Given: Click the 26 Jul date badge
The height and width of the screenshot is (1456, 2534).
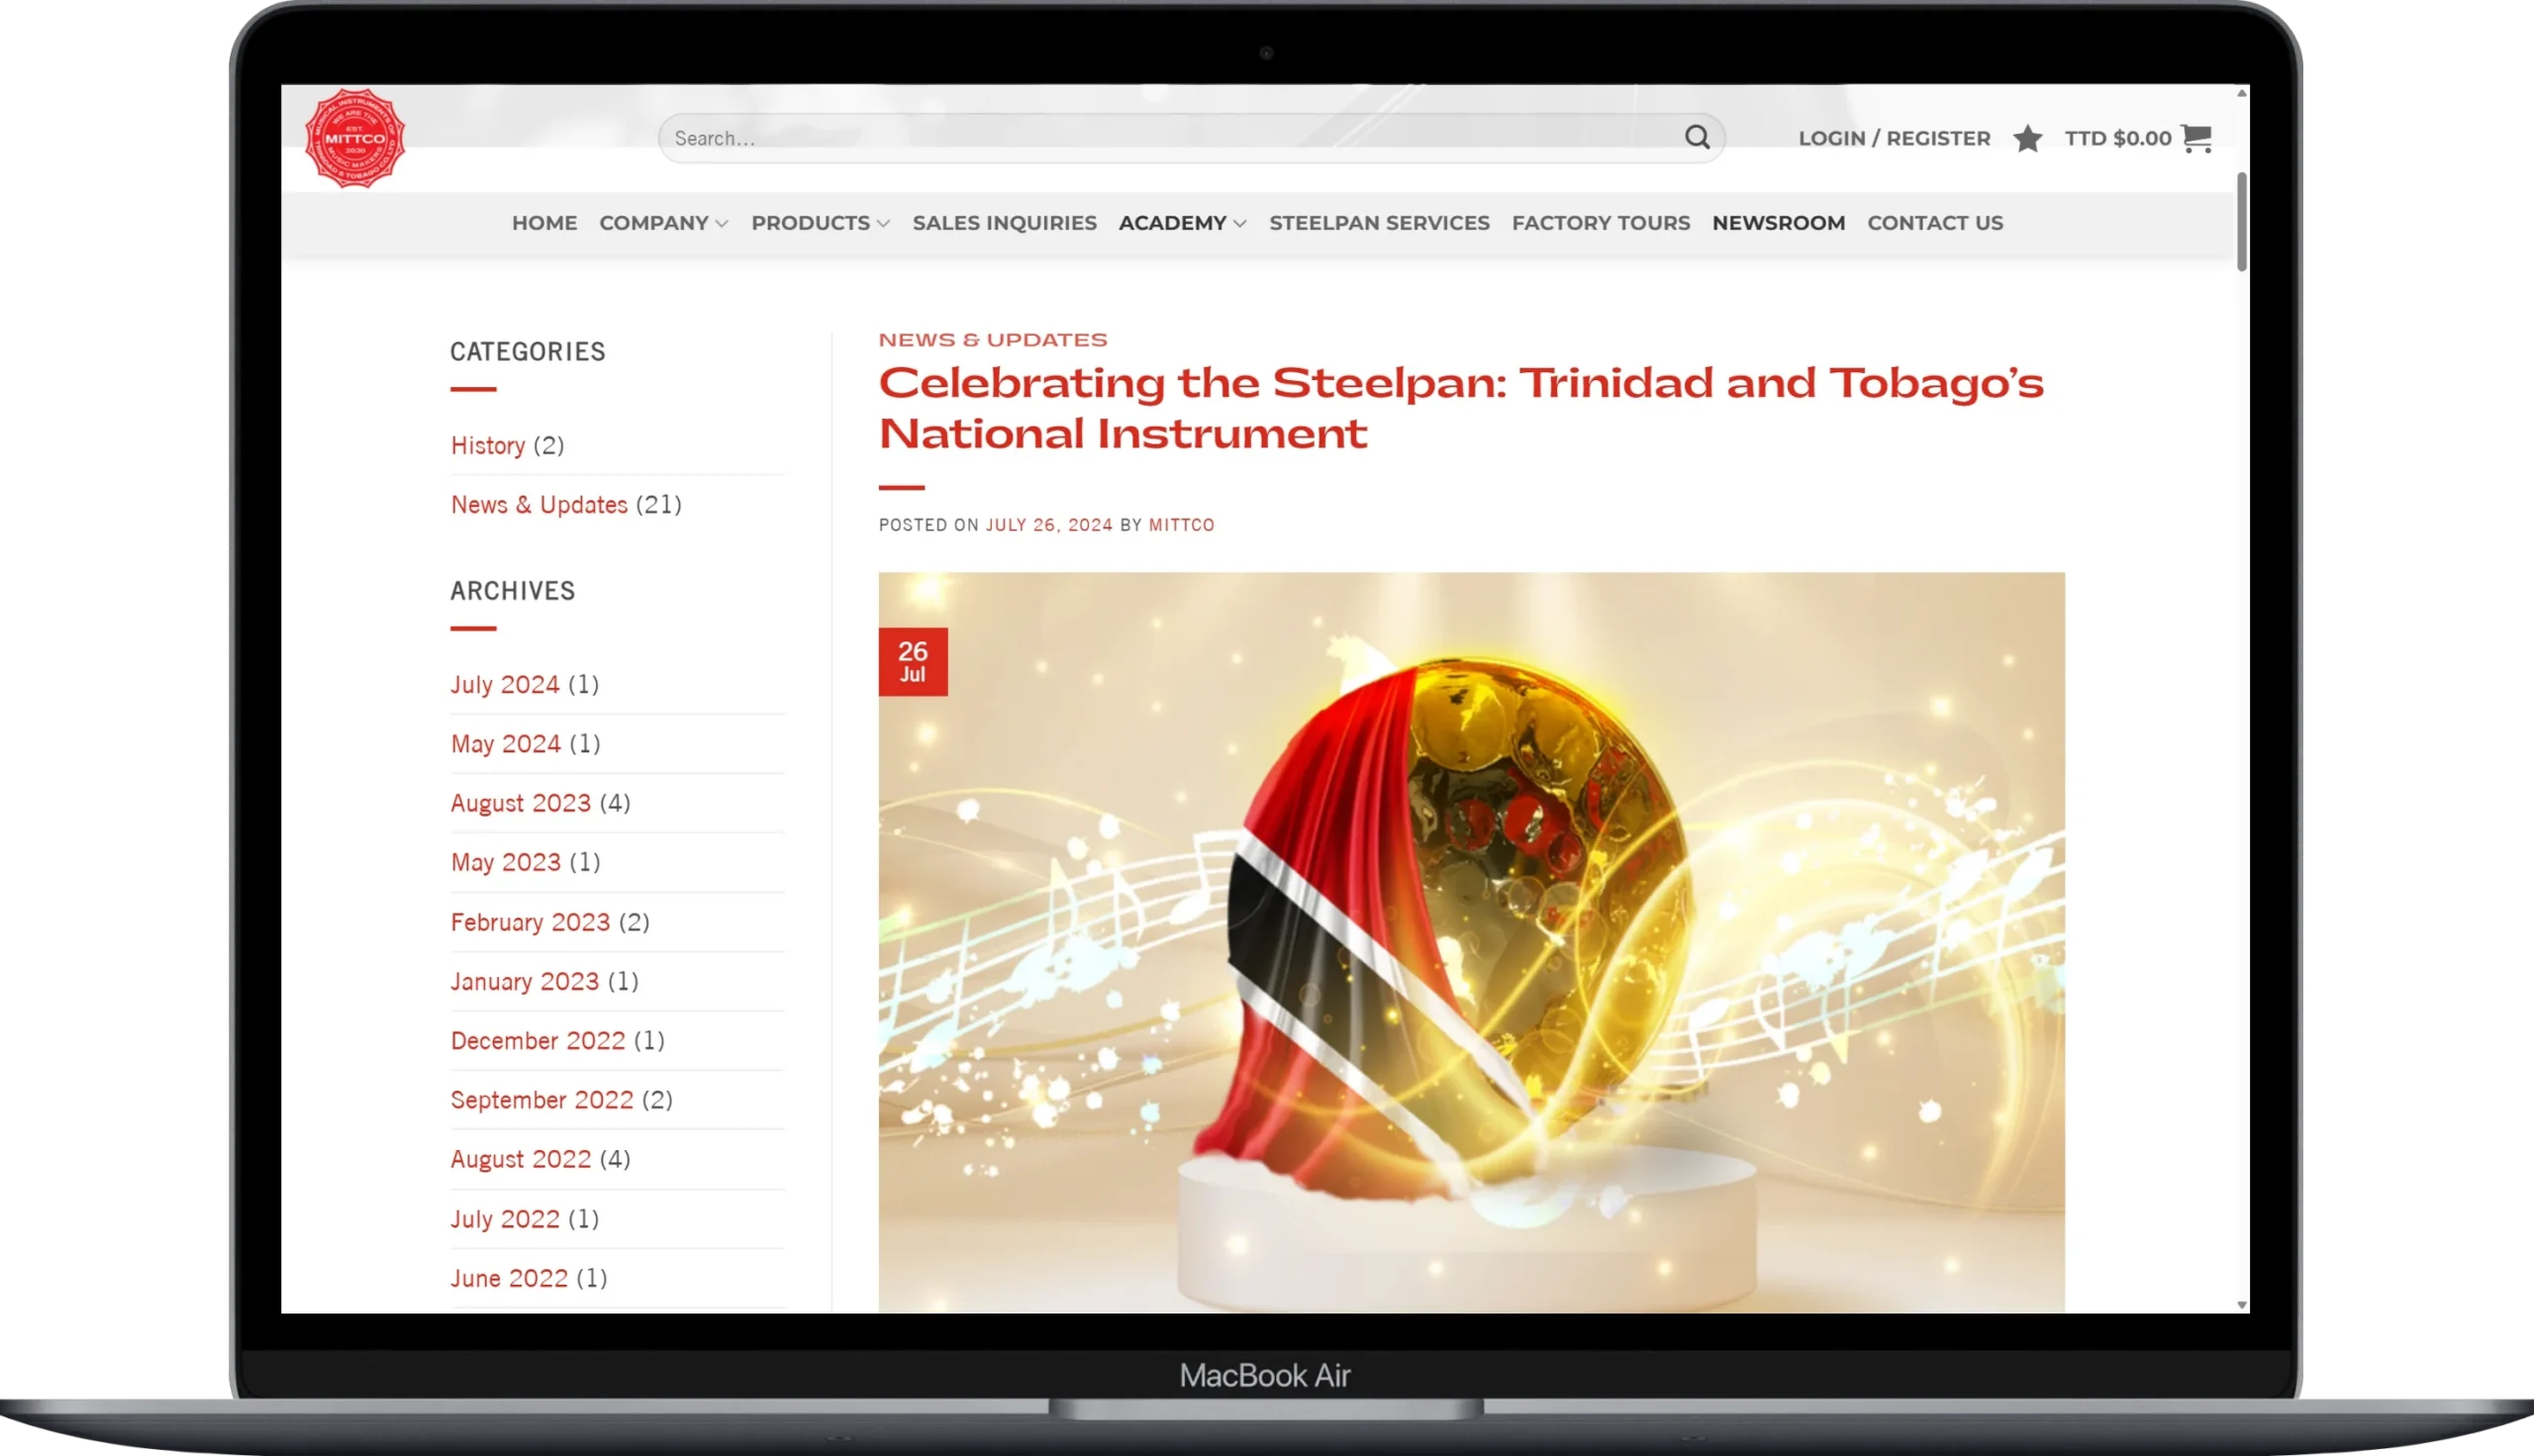Looking at the screenshot, I should (912, 661).
